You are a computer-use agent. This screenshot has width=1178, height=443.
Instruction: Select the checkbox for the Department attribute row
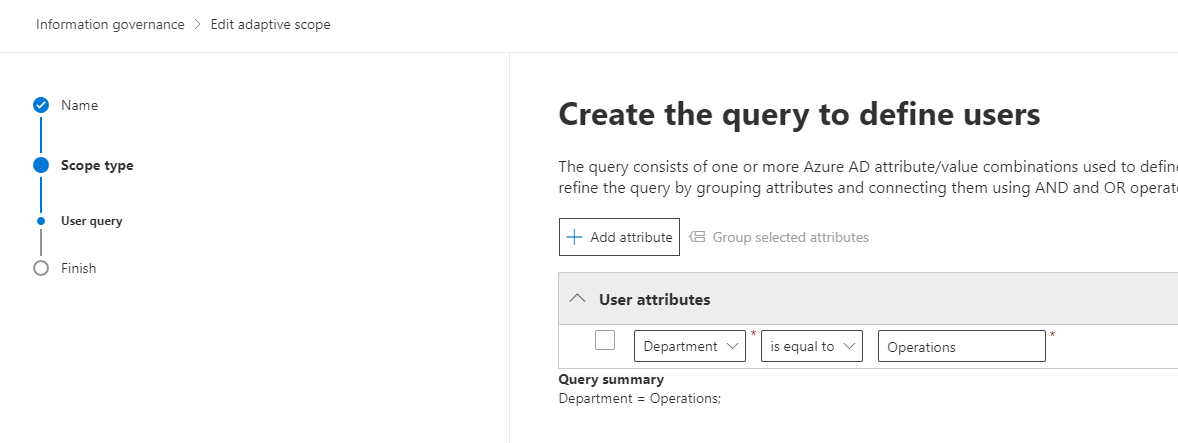click(605, 340)
